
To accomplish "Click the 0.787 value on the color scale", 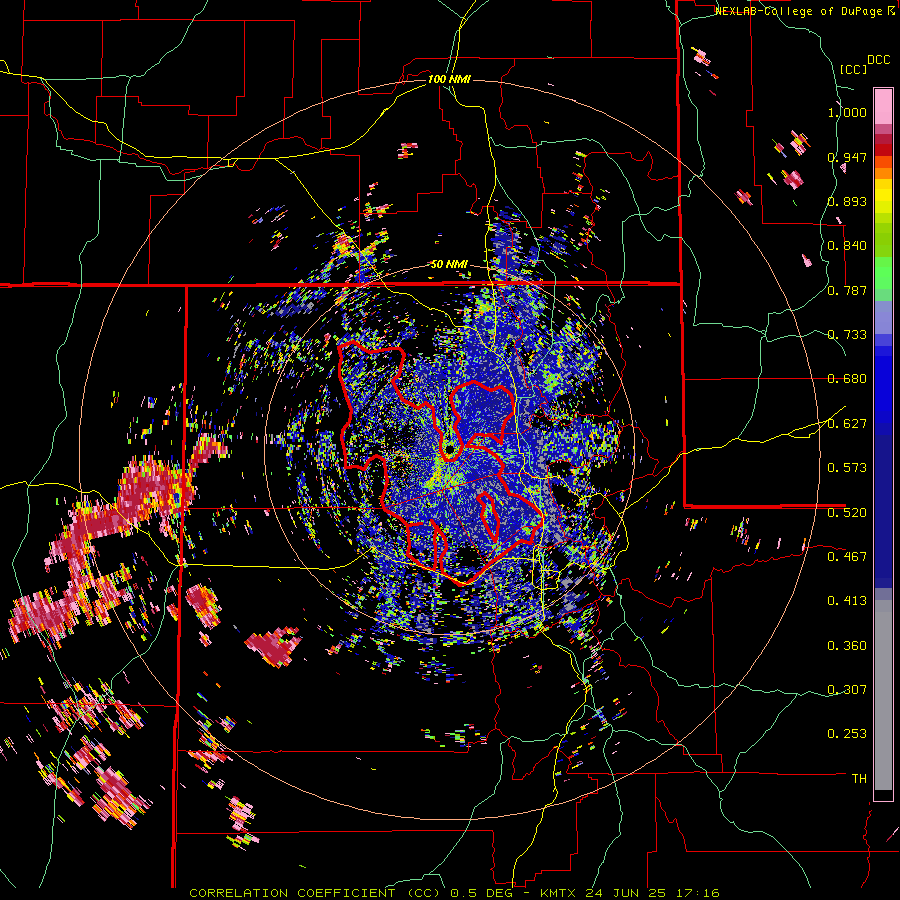I will (847, 290).
